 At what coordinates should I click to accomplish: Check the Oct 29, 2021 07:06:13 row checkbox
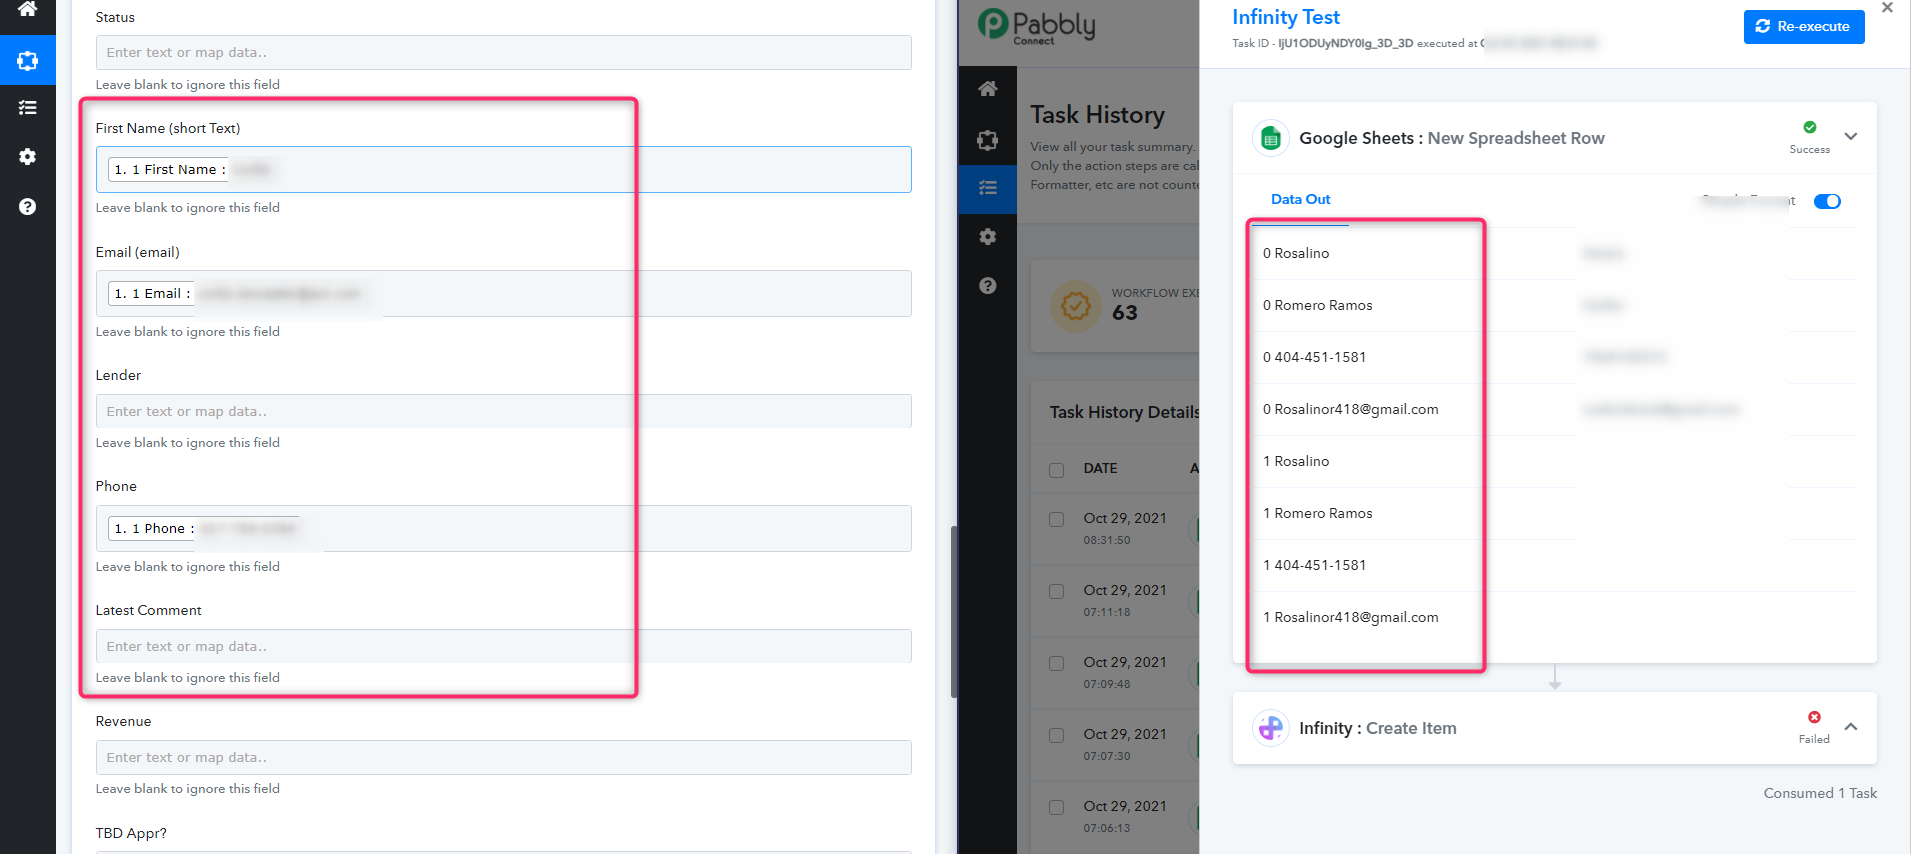[x=1056, y=808]
